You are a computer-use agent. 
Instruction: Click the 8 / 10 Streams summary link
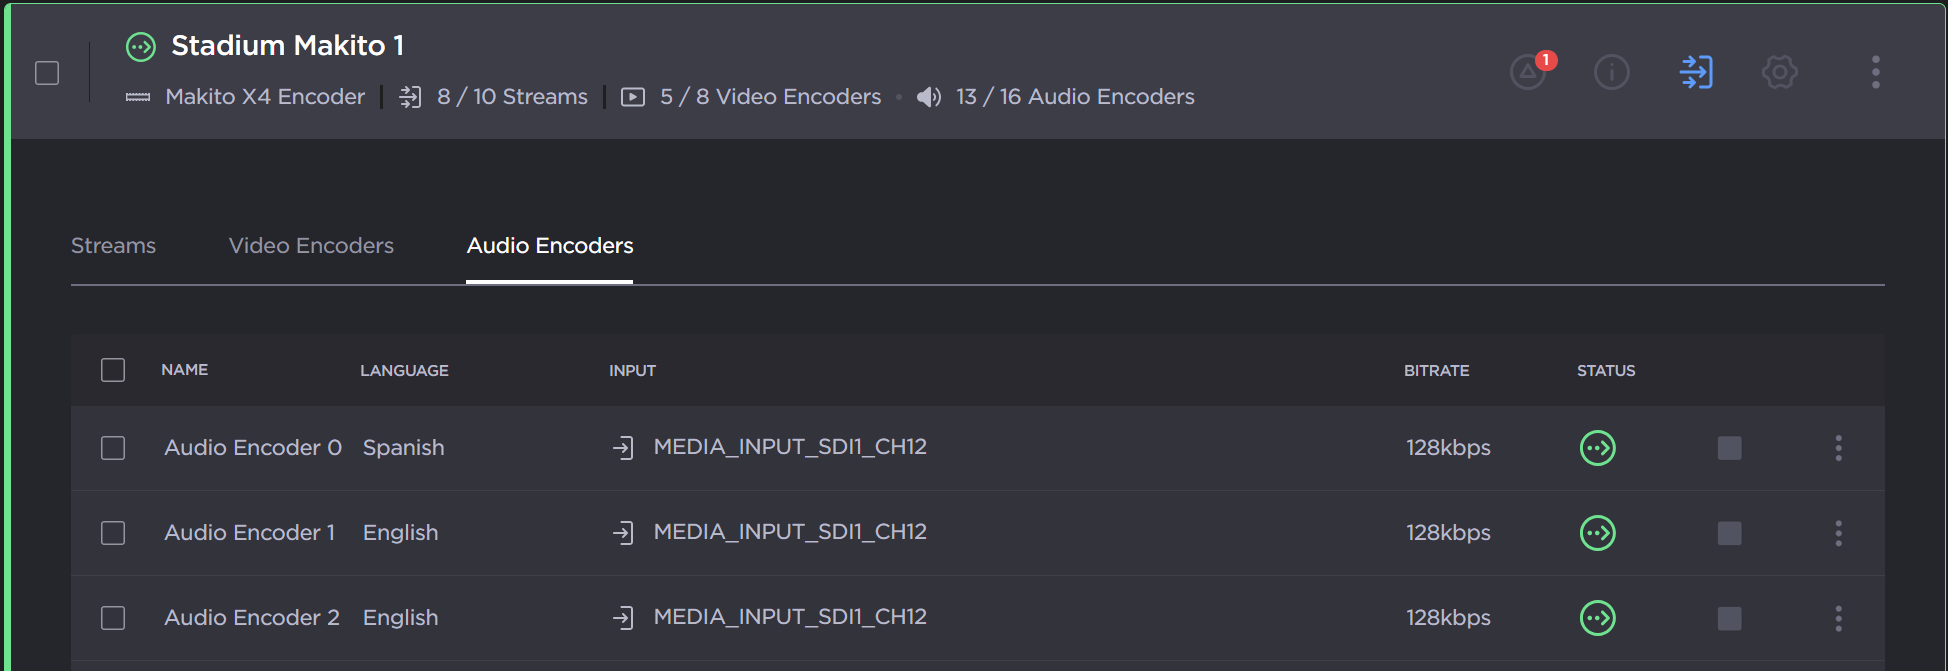(x=512, y=96)
